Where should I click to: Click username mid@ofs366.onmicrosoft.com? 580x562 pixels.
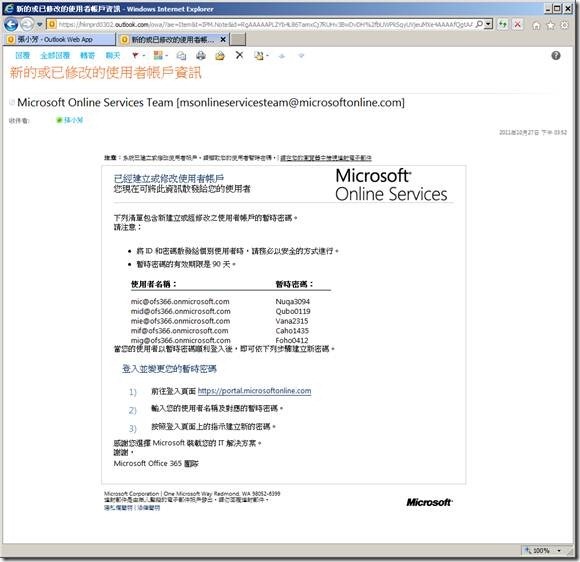click(x=181, y=311)
